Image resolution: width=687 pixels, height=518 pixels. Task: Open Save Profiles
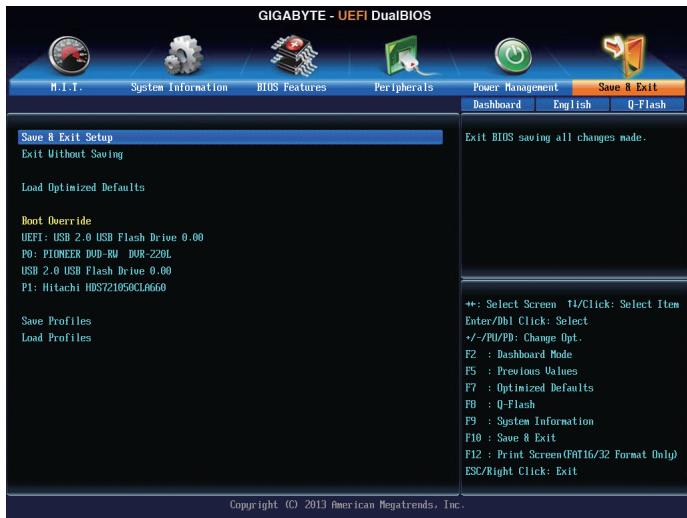click(57, 321)
